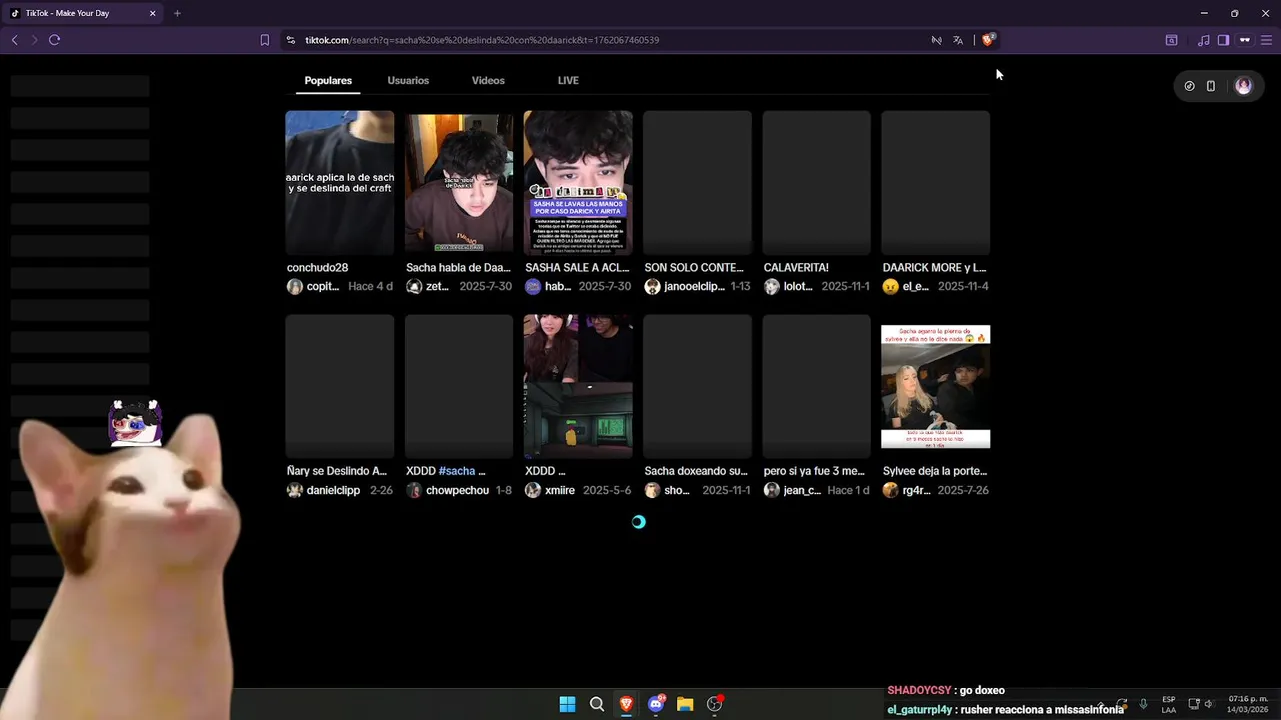Screen dimensions: 1281x720
Task: Click the phone app icon at top right
Action: point(1211,86)
